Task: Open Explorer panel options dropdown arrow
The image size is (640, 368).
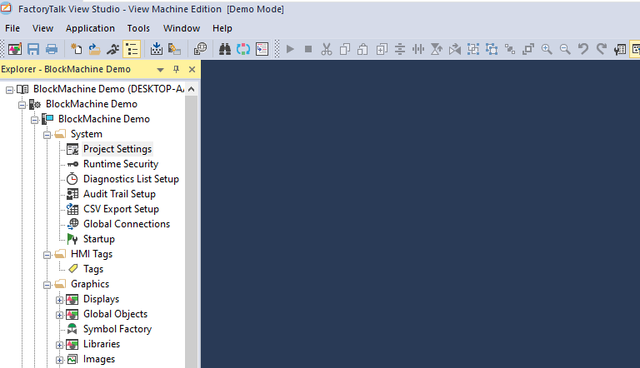Action: tap(160, 70)
